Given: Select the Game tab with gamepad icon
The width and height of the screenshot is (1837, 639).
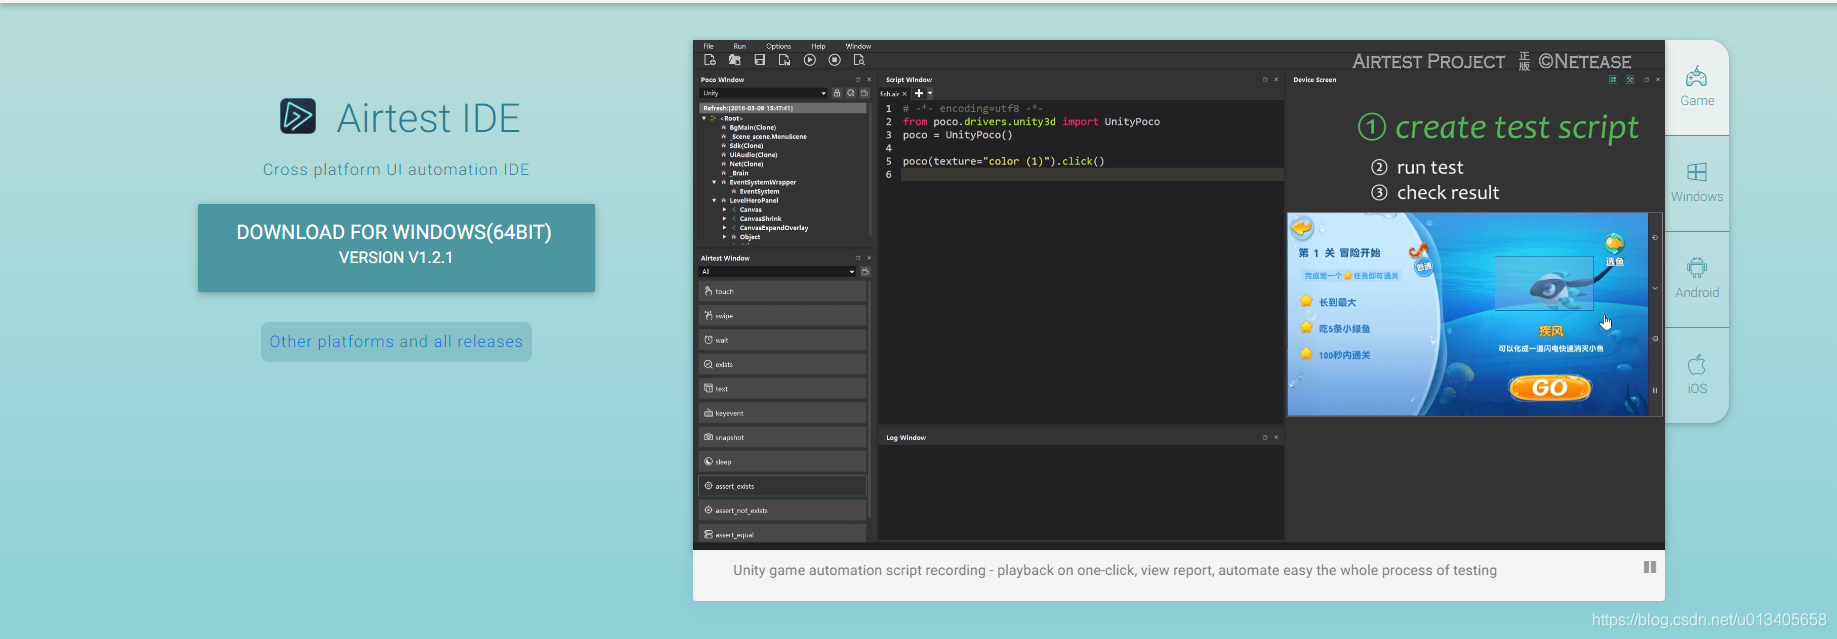Looking at the screenshot, I should (x=1697, y=87).
